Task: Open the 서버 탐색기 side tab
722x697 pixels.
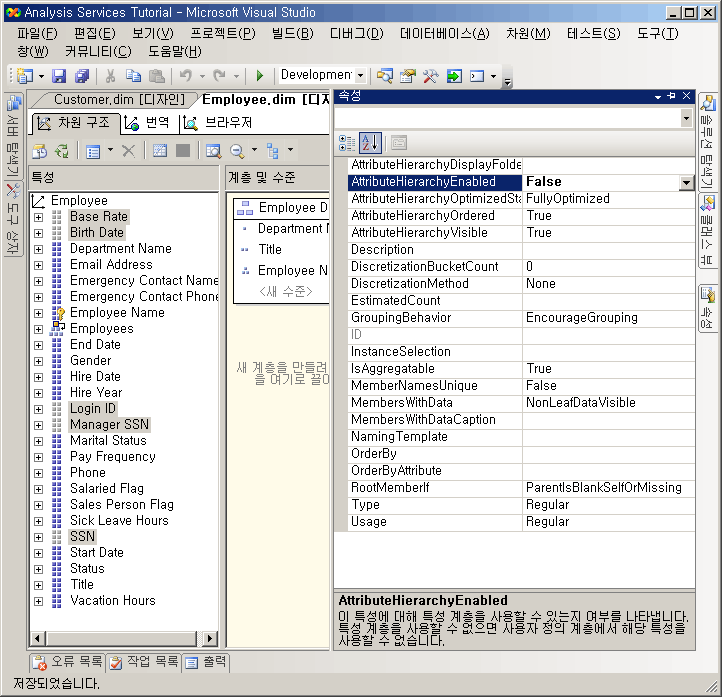Action: [x=13, y=137]
